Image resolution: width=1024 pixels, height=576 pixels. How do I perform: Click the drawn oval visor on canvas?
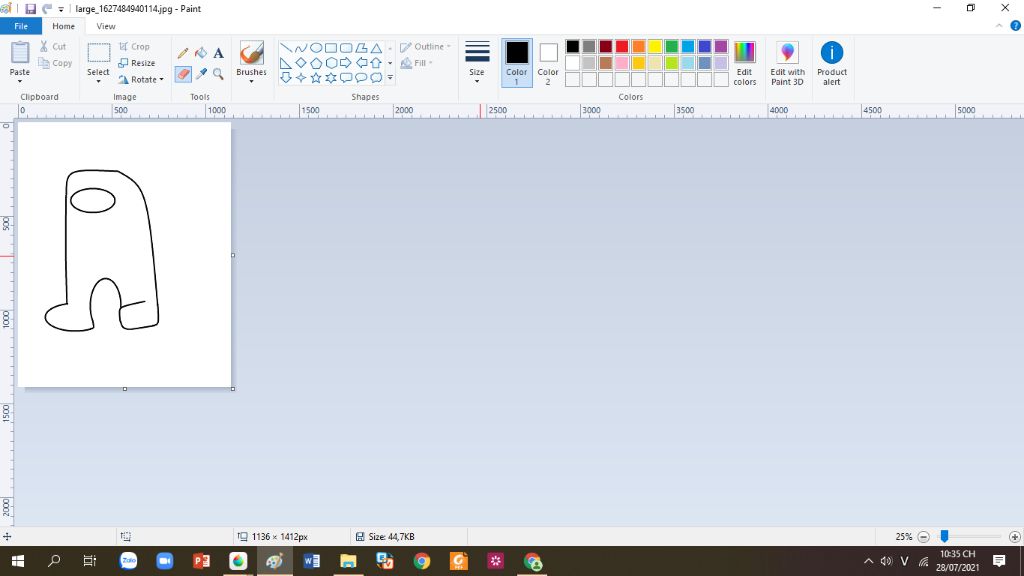click(x=93, y=200)
